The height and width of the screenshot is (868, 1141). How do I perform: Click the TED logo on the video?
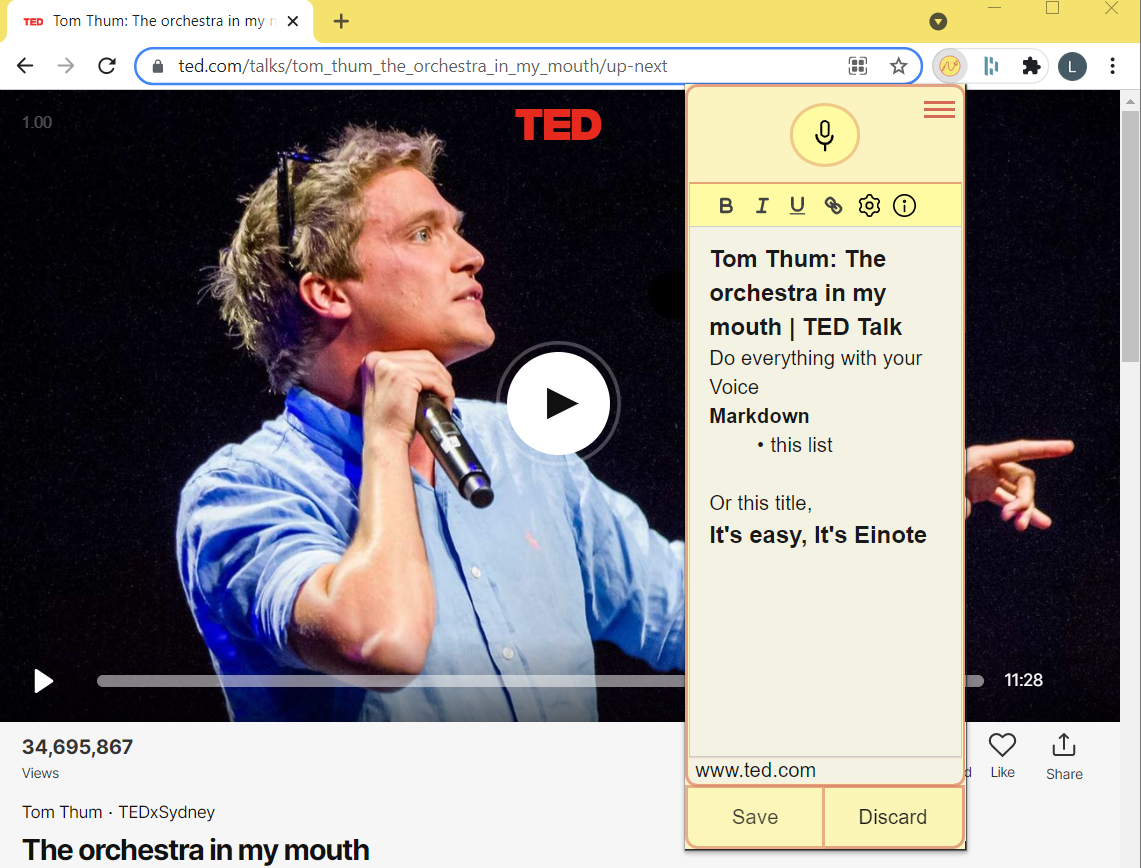point(558,124)
